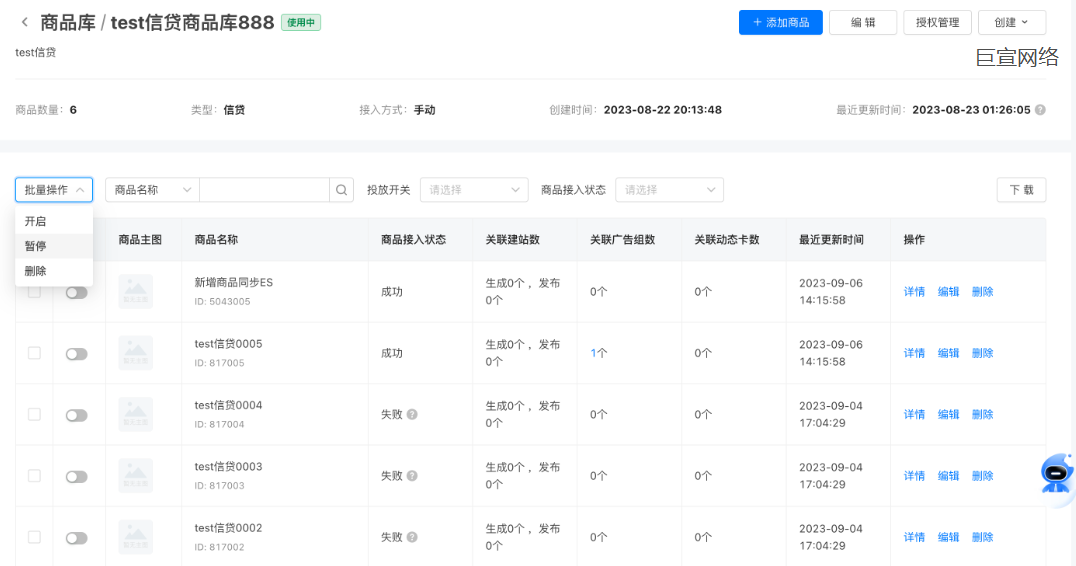The image size is (1076, 566).
Task: View 详情 for test信贷0004
Action: [914, 414]
